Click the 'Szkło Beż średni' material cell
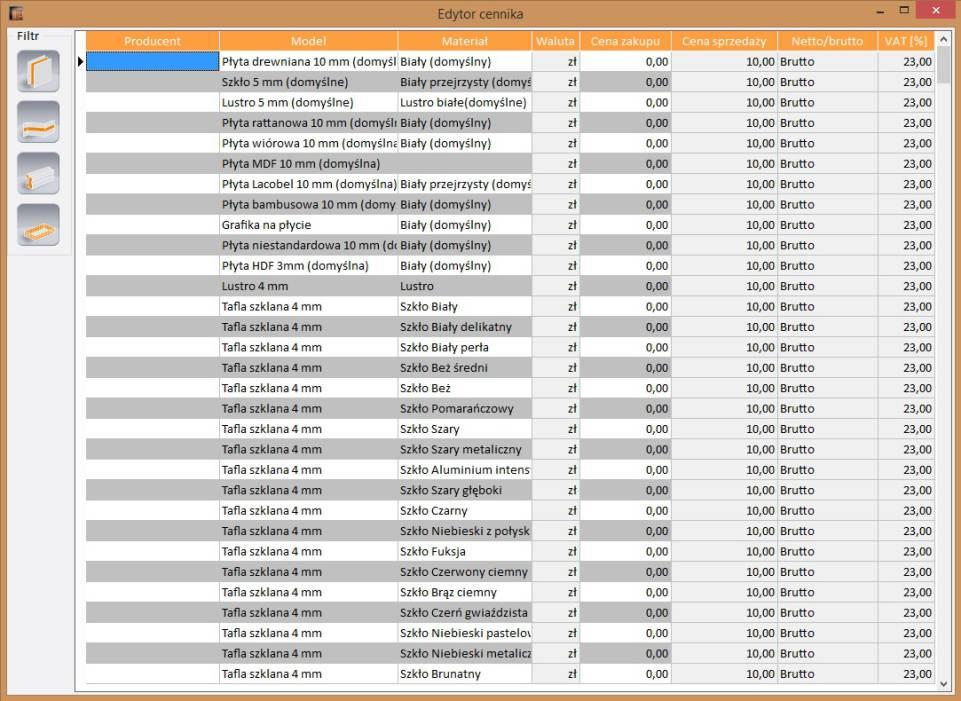This screenshot has width=961, height=701. point(465,368)
